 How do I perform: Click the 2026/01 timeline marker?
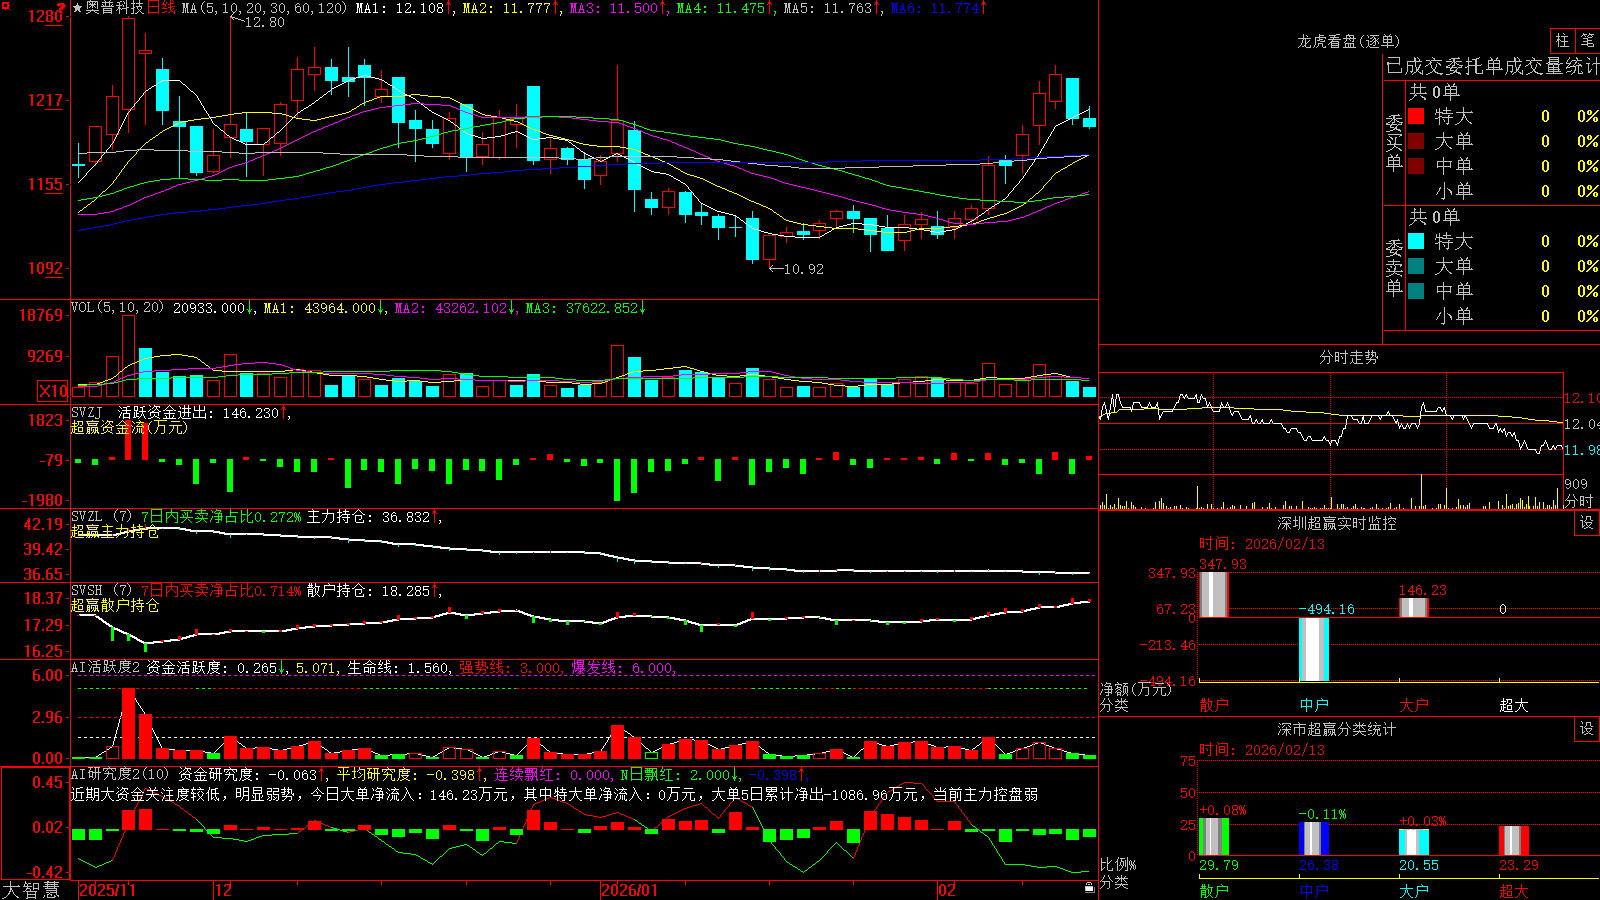[630, 890]
